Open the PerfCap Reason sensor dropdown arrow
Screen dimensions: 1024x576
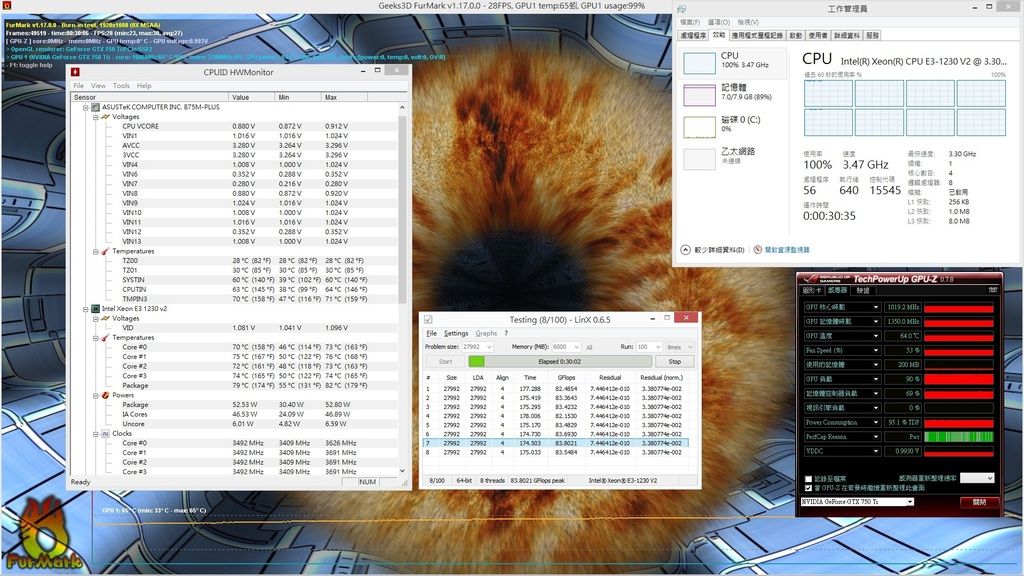(876, 436)
